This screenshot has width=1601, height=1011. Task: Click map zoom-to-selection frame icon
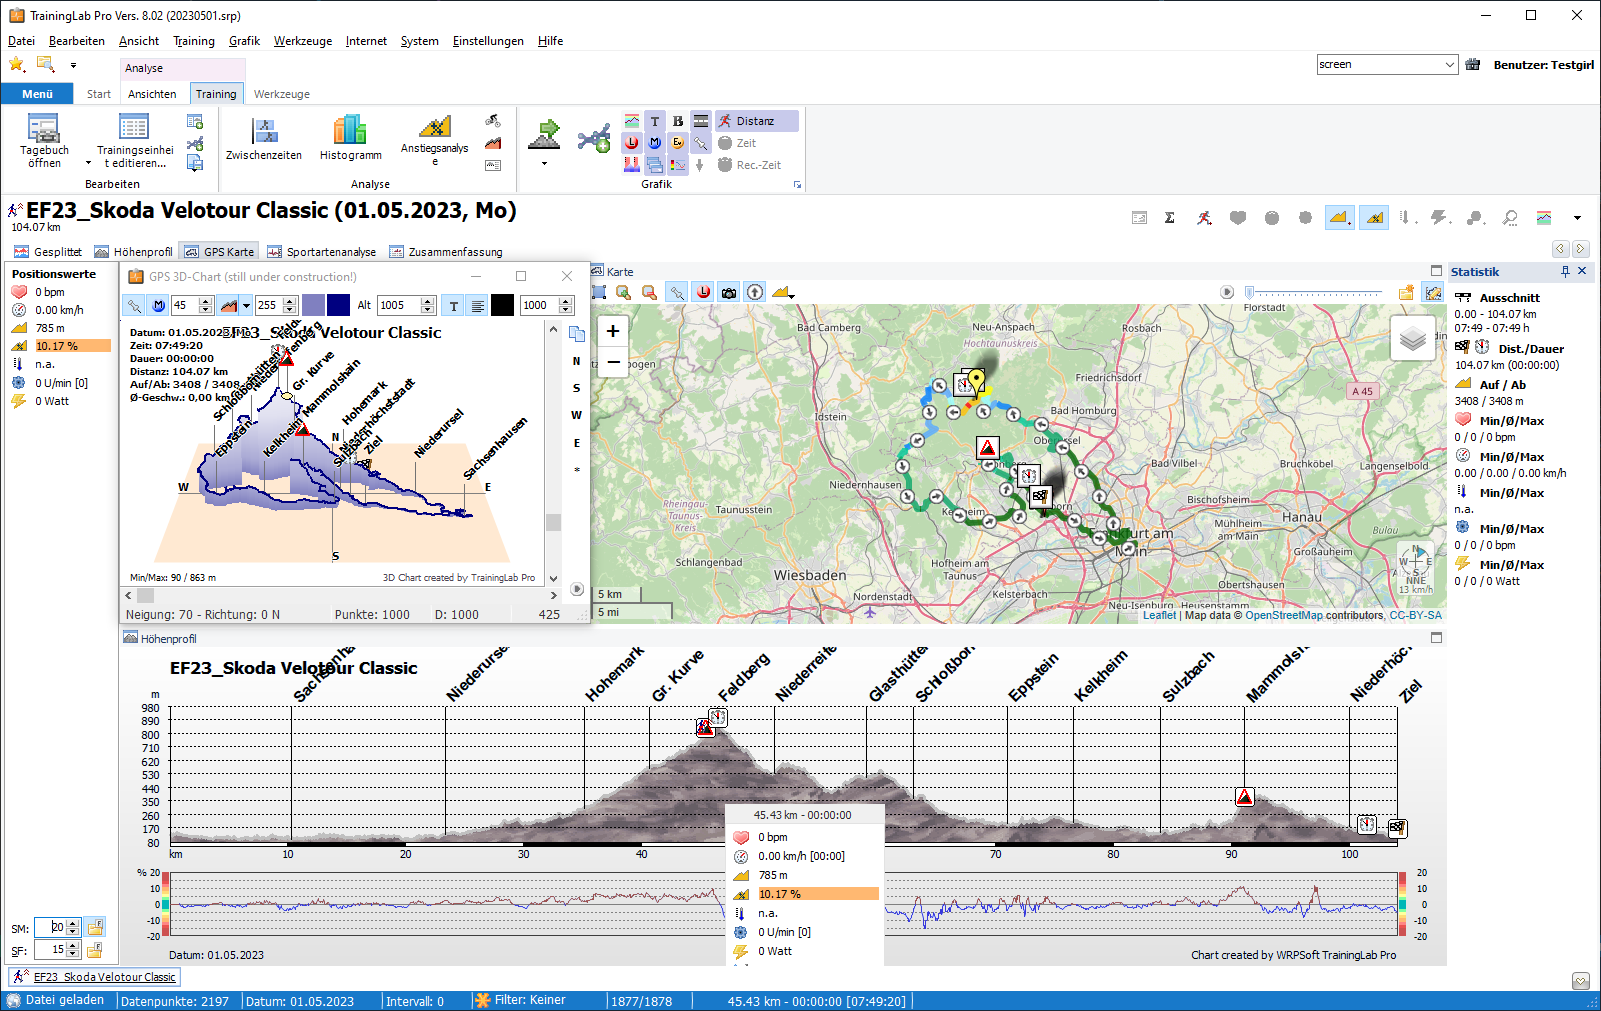(x=599, y=292)
